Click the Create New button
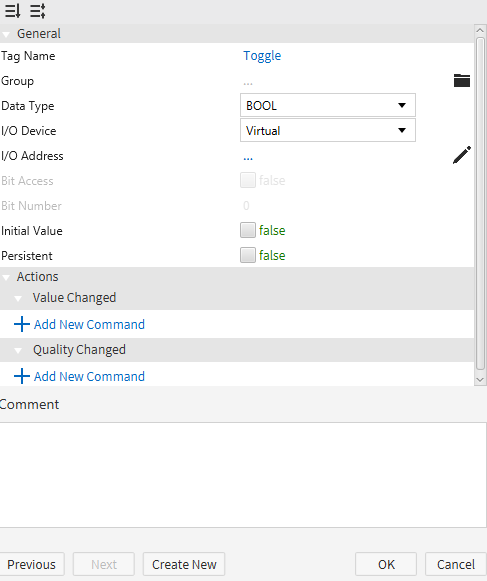The height and width of the screenshot is (581, 487). pyautogui.click(x=184, y=564)
